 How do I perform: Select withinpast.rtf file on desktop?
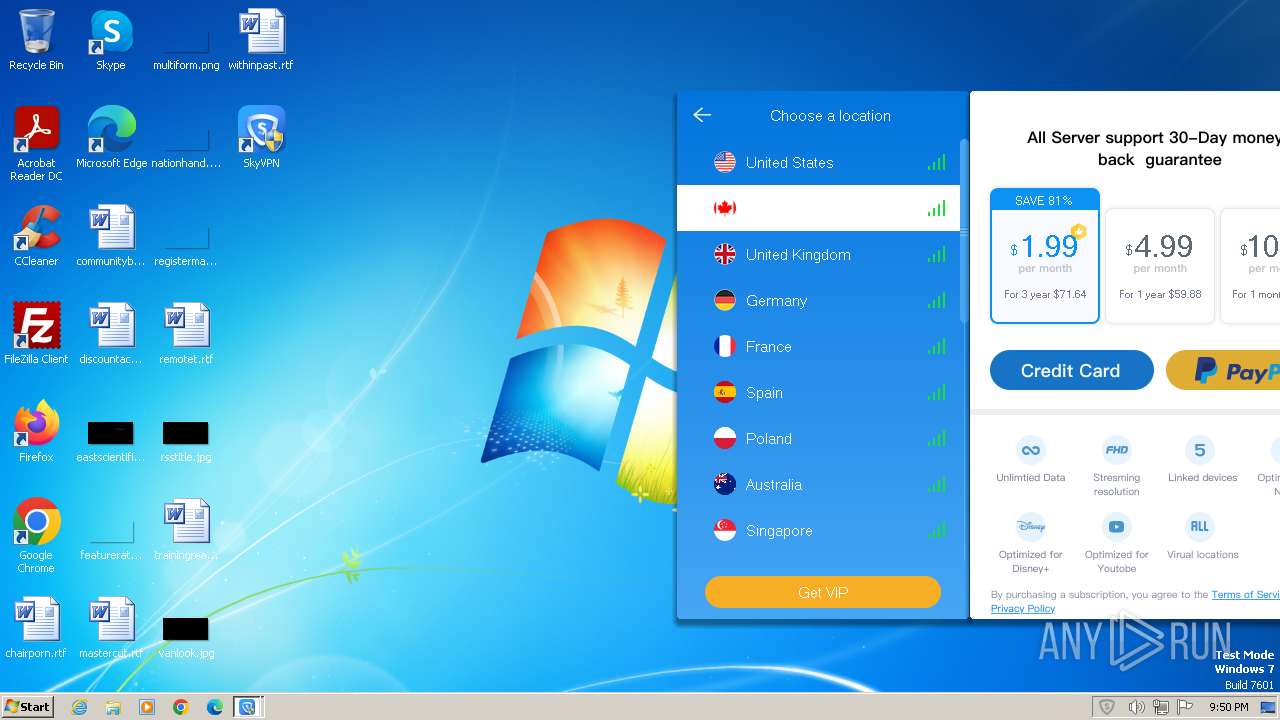click(261, 40)
